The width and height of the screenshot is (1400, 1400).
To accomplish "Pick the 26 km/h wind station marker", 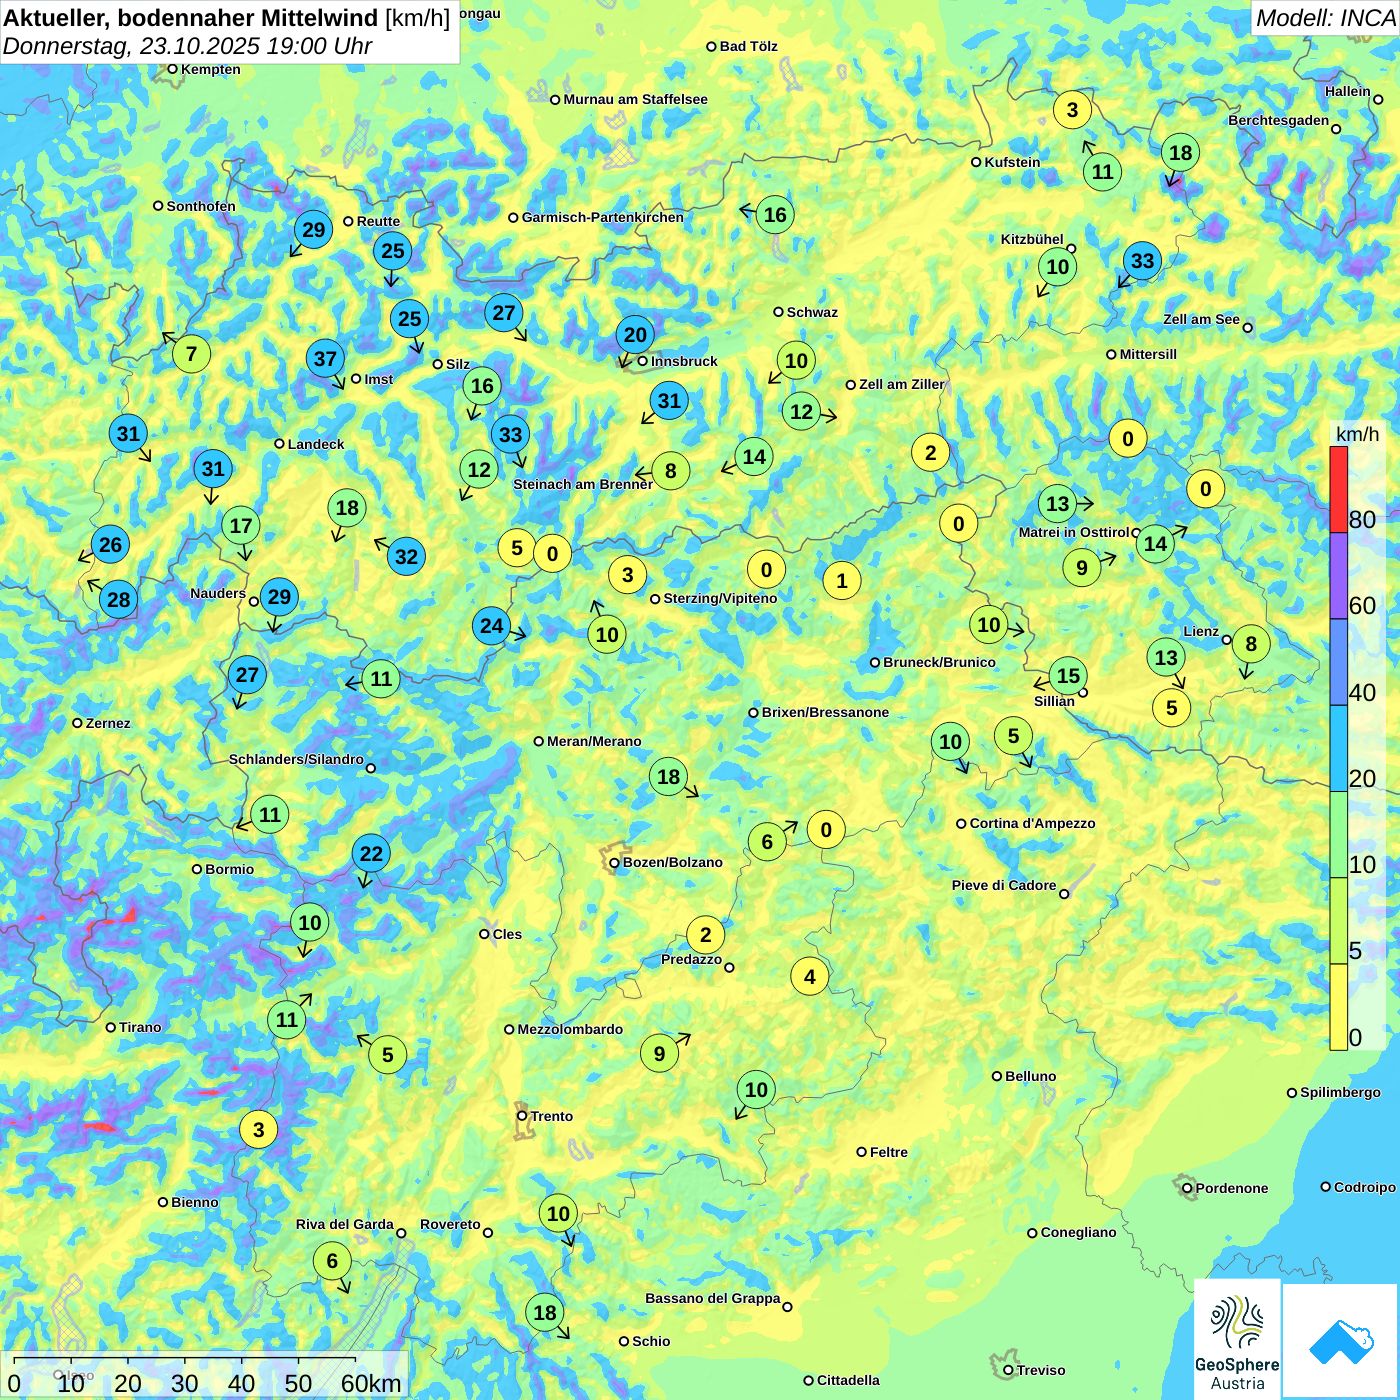I will coord(110,545).
